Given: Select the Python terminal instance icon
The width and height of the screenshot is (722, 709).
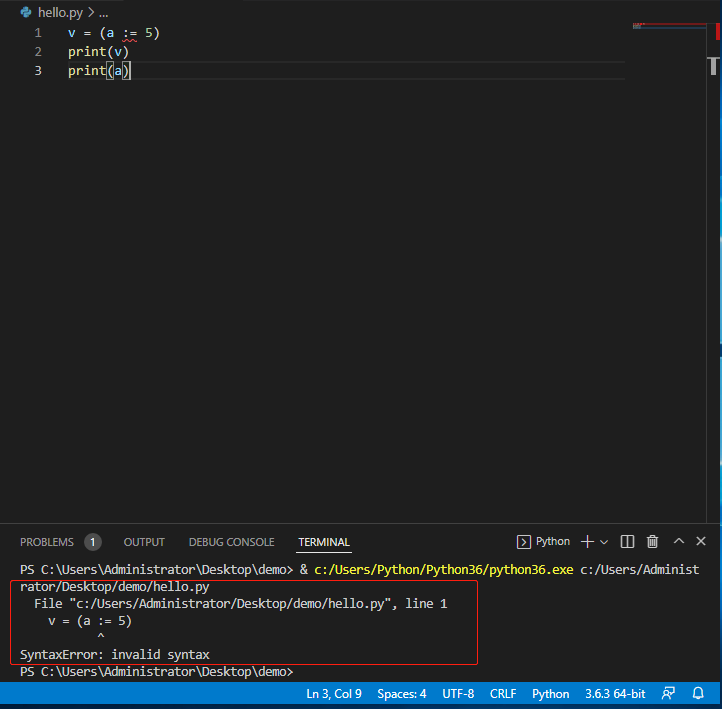Looking at the screenshot, I should pos(524,542).
